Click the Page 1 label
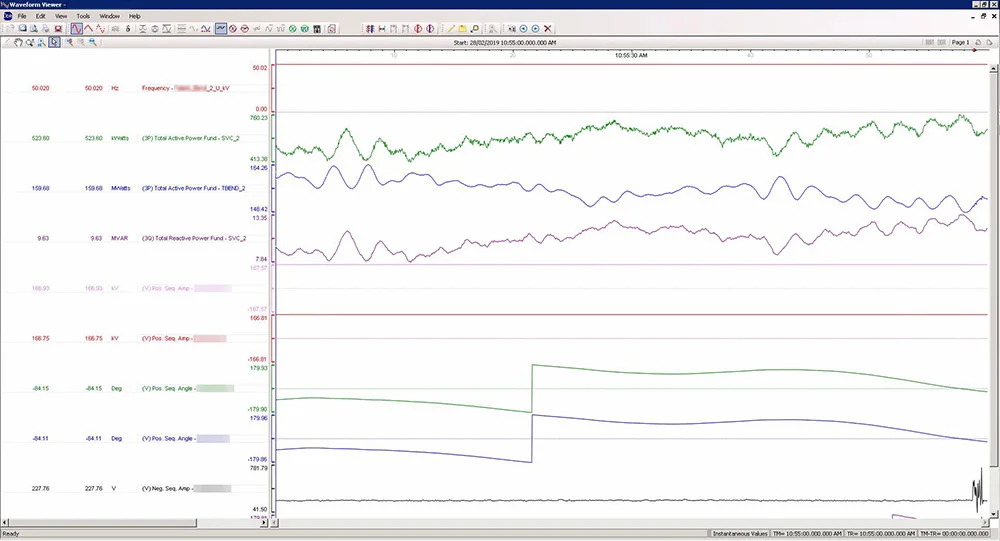1000x541 pixels. pyautogui.click(x=960, y=42)
